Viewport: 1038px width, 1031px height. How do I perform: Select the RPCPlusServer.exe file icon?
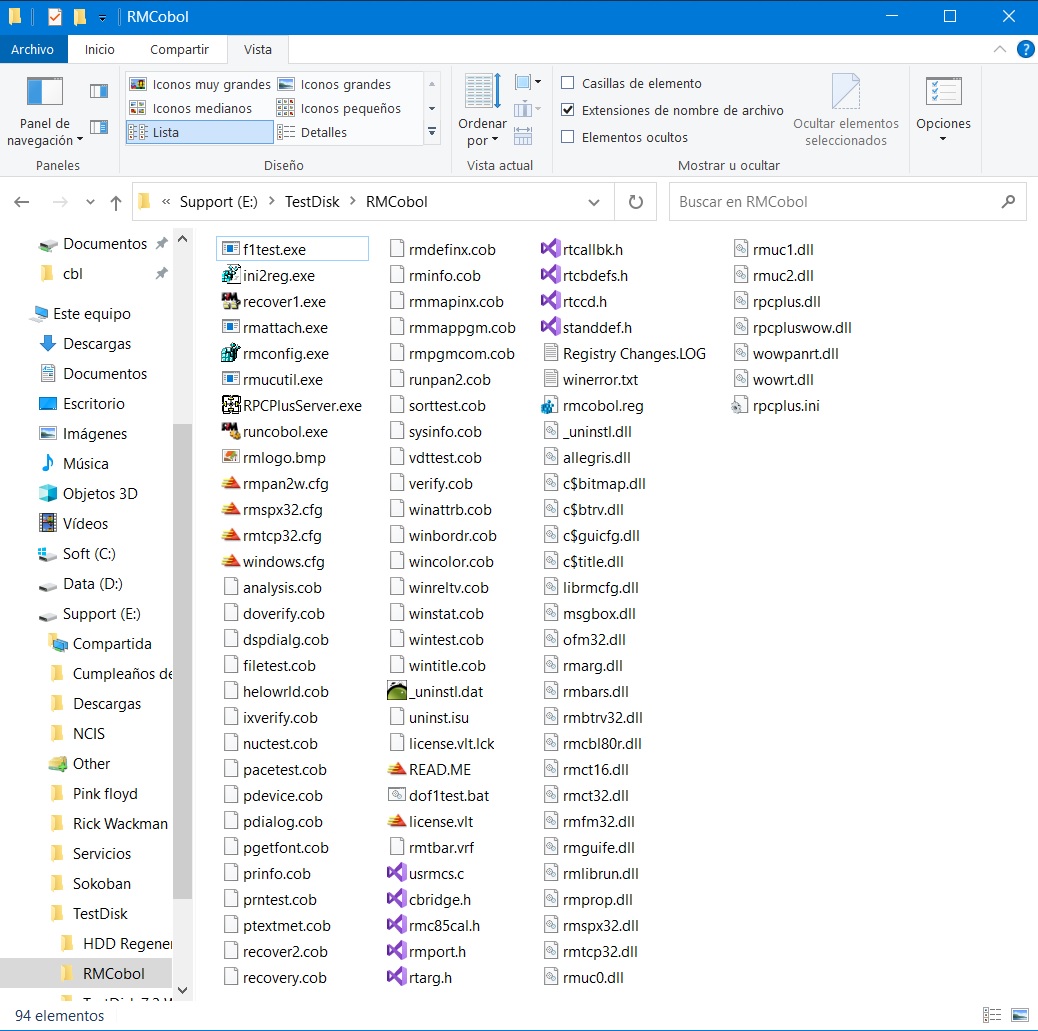pyautogui.click(x=230, y=405)
